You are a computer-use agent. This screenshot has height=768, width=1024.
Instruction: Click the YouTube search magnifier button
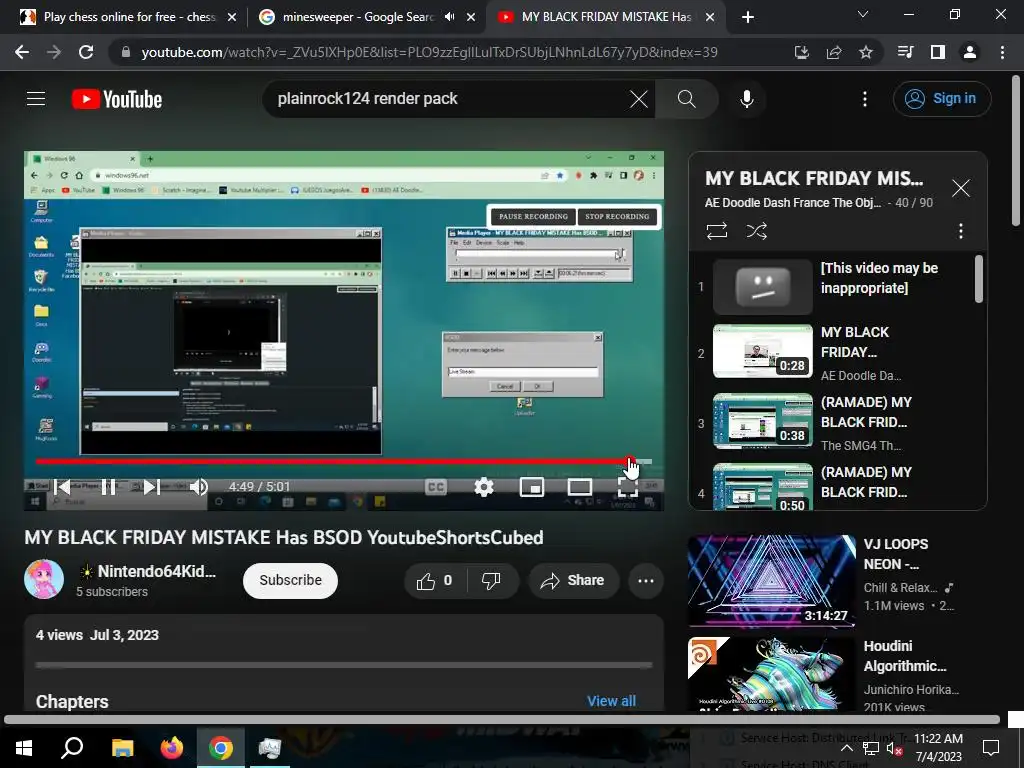point(686,99)
